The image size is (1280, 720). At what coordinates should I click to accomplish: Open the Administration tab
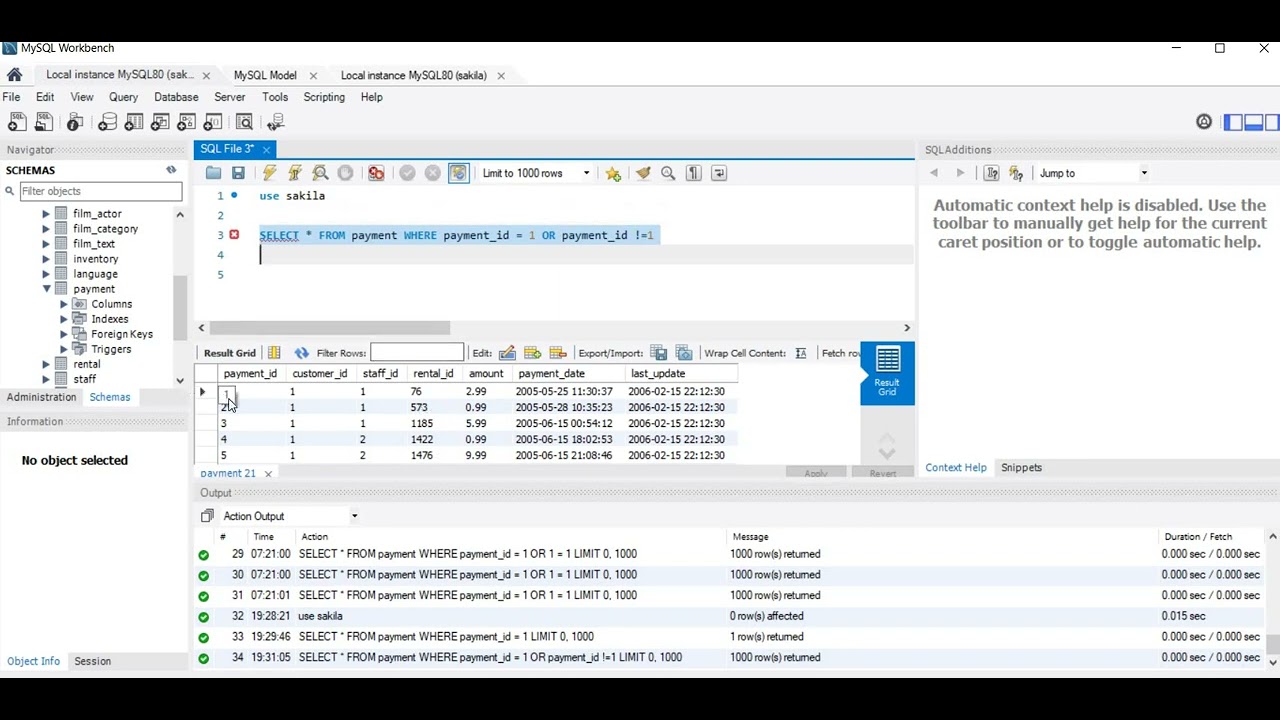pos(41,397)
